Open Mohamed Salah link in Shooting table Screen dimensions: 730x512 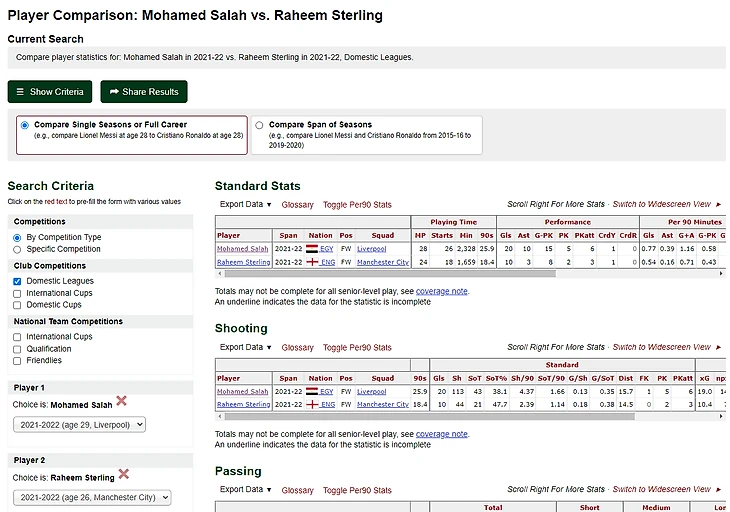tap(243, 391)
